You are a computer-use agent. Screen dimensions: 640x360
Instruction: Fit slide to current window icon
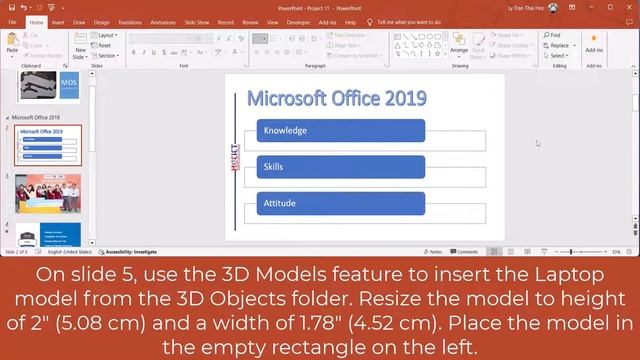(x=630, y=252)
